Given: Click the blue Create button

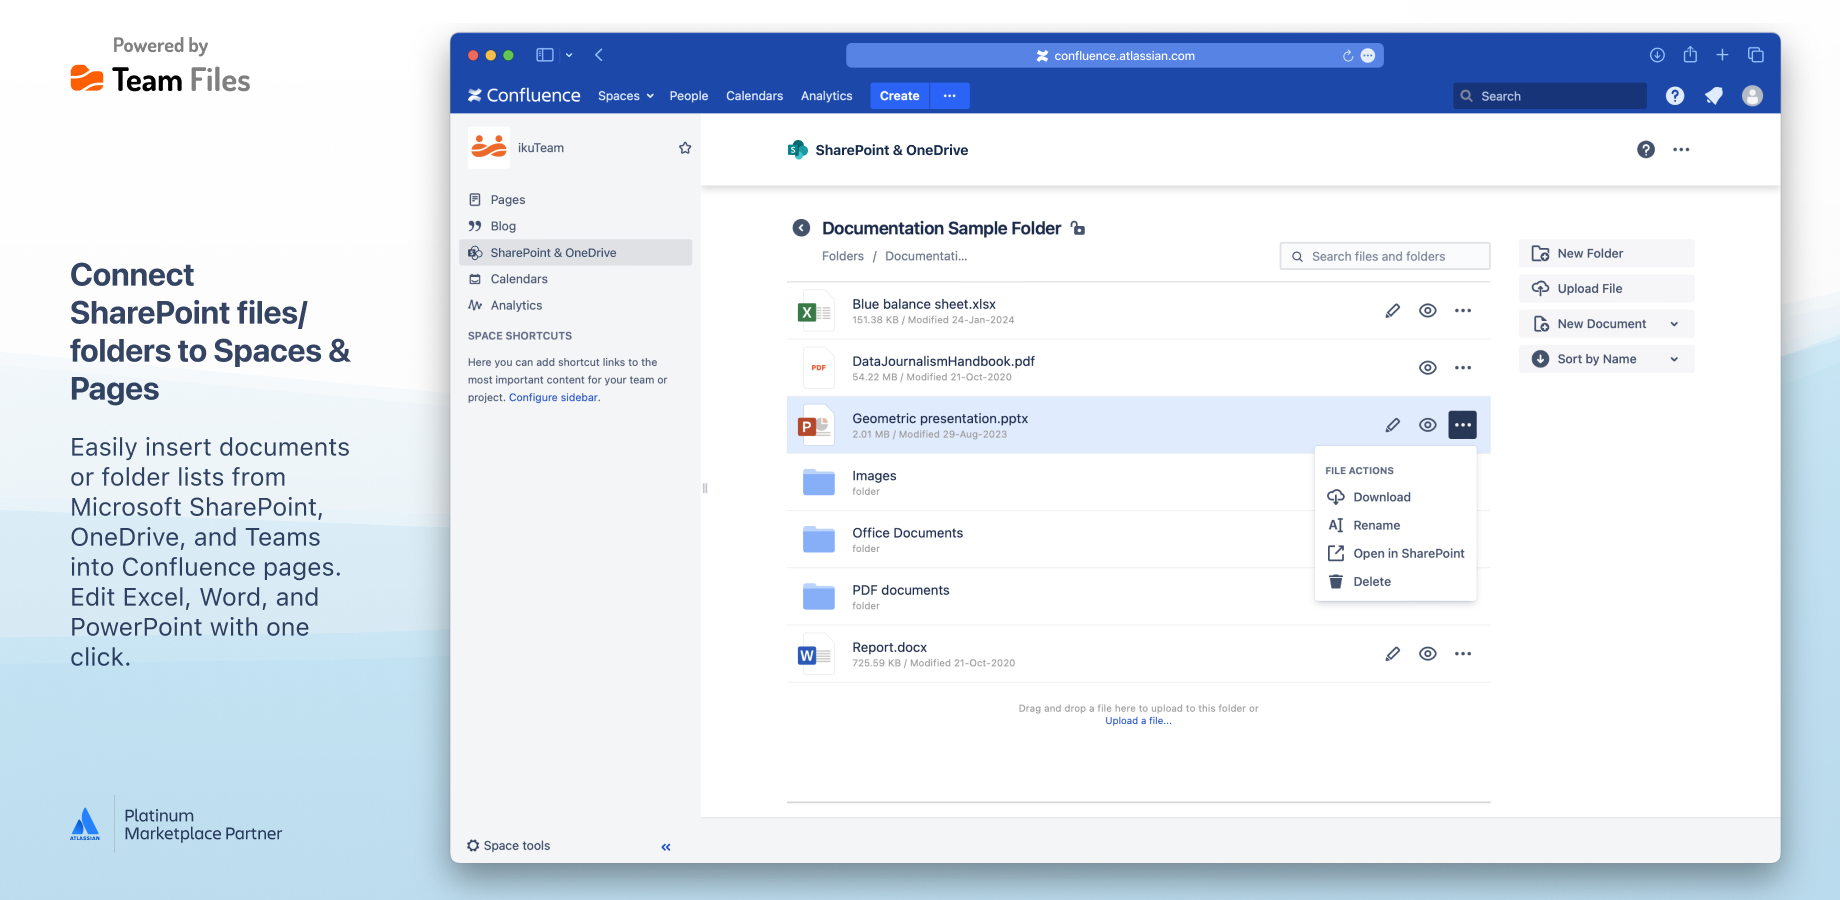Looking at the screenshot, I should [899, 96].
